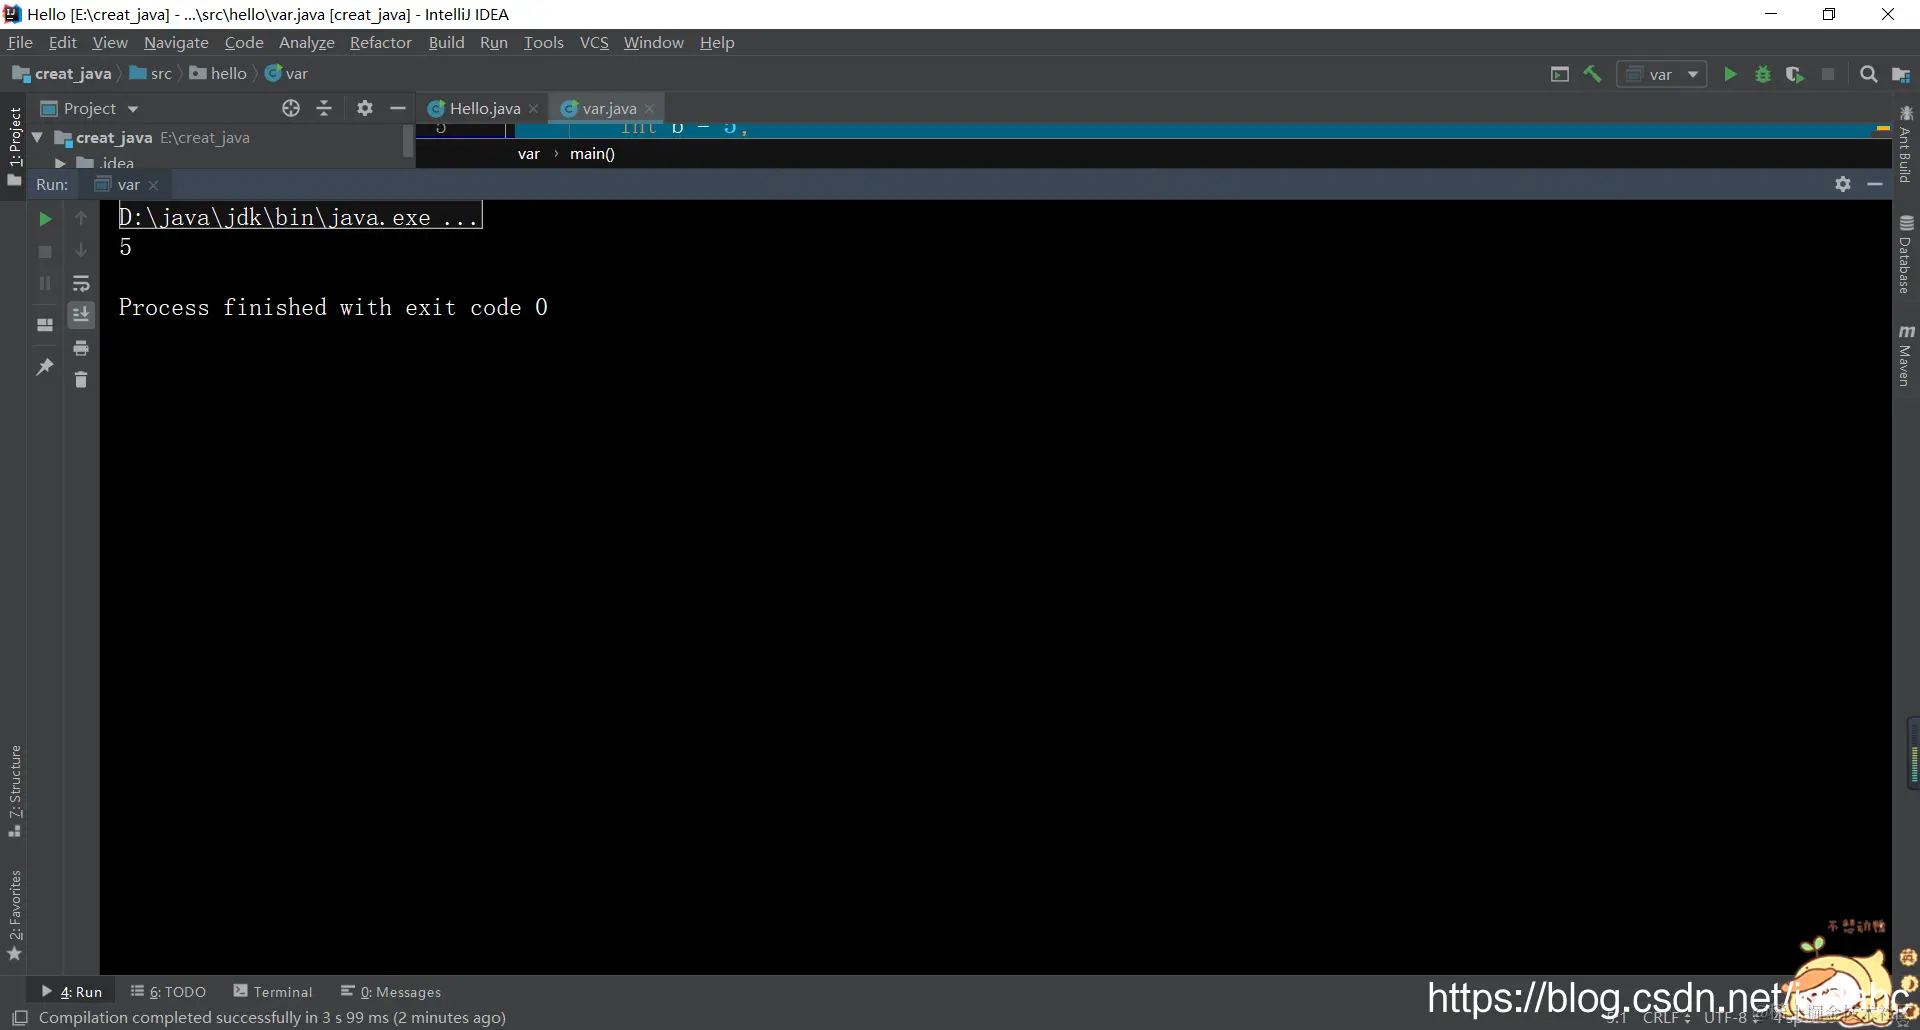Run var with Coverage icon
This screenshot has height=1030, width=1920.
pyautogui.click(x=1795, y=75)
